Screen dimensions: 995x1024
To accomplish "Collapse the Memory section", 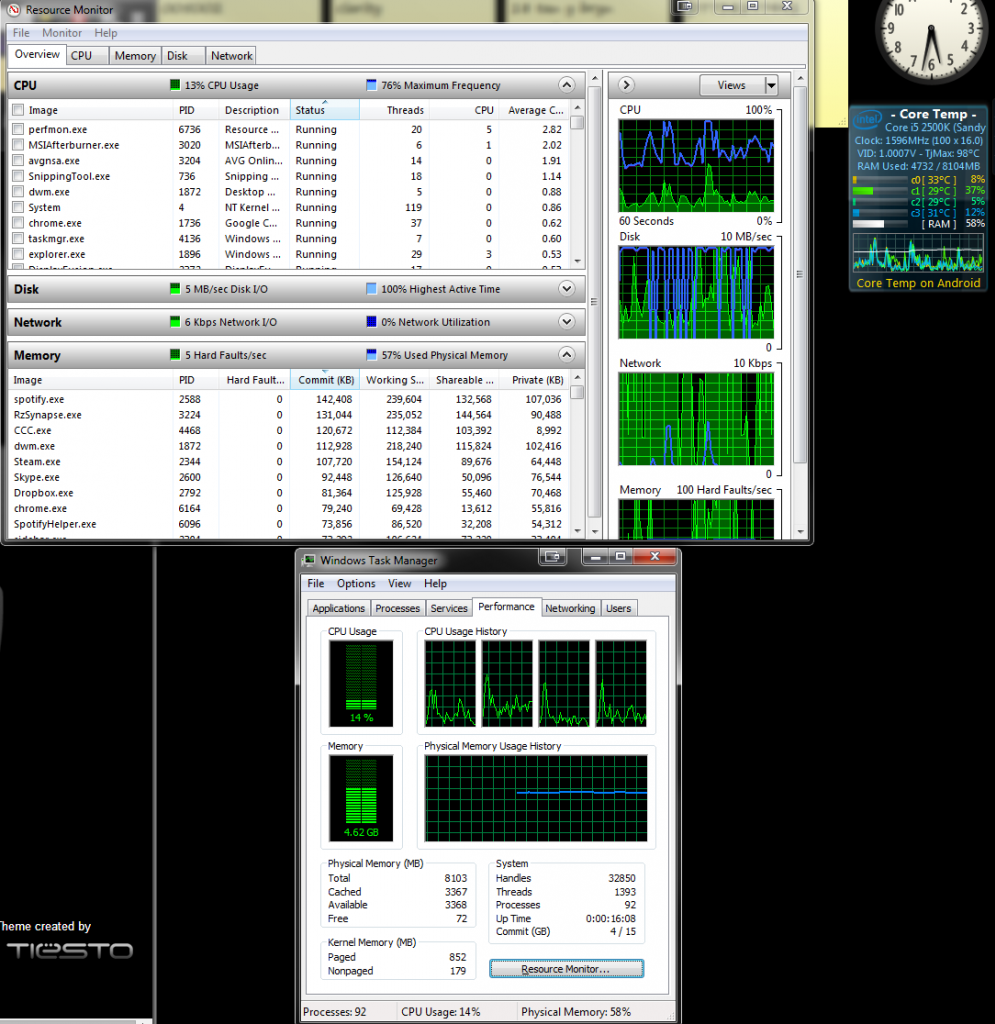I will (x=567, y=355).
